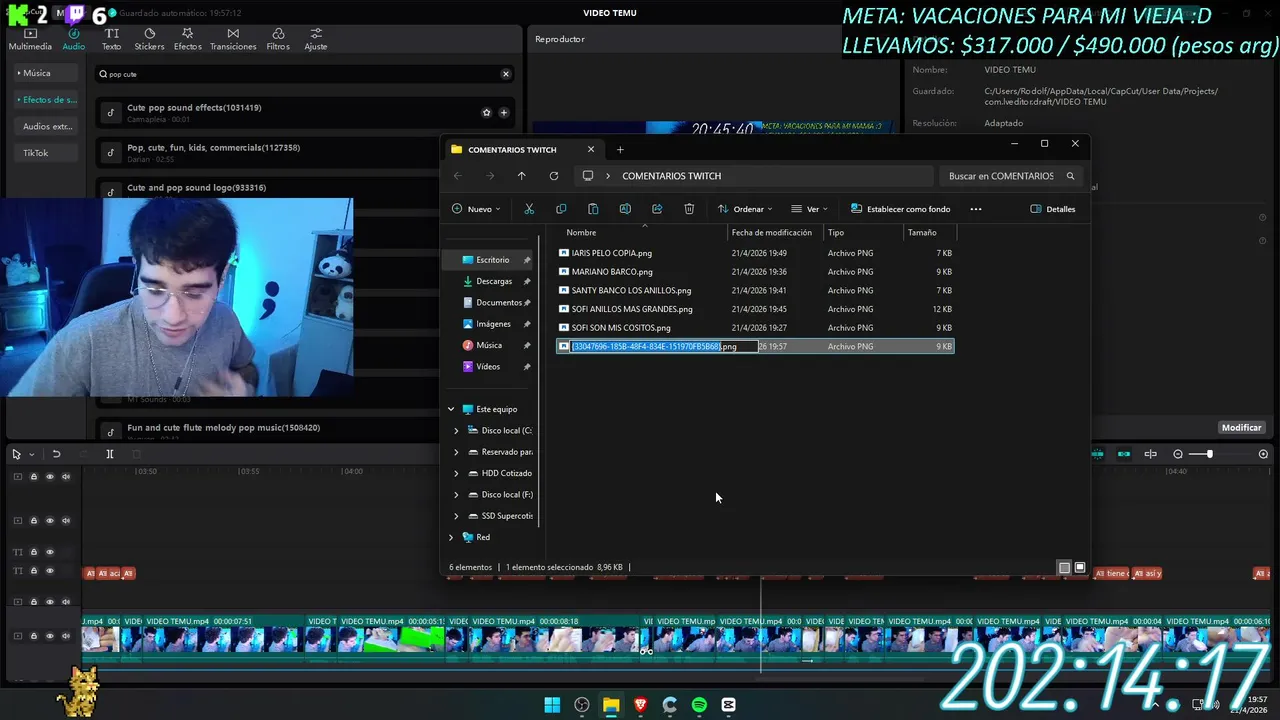This screenshot has width=1280, height=720.
Task: Open the Multimedia tab in CapCut
Action: click(30, 40)
